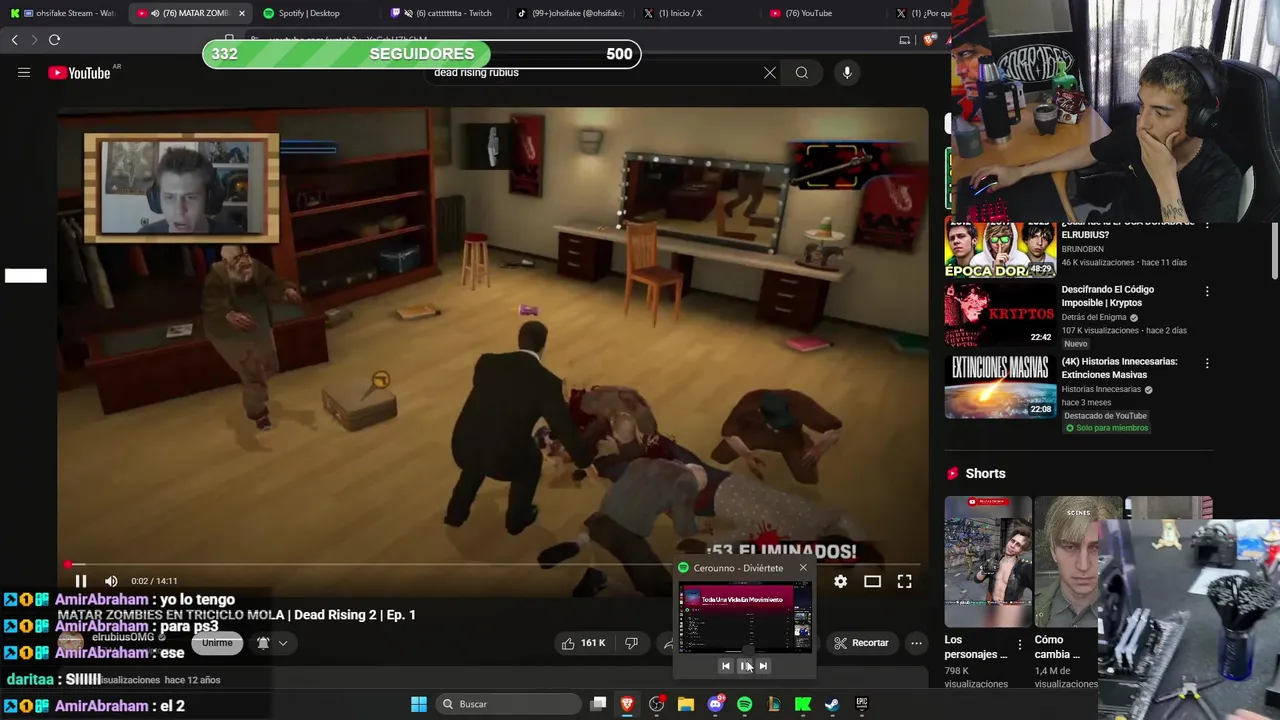The image size is (1280, 720).
Task: Open '(4K) Historias Innecesarias' video title
Action: [1119, 368]
